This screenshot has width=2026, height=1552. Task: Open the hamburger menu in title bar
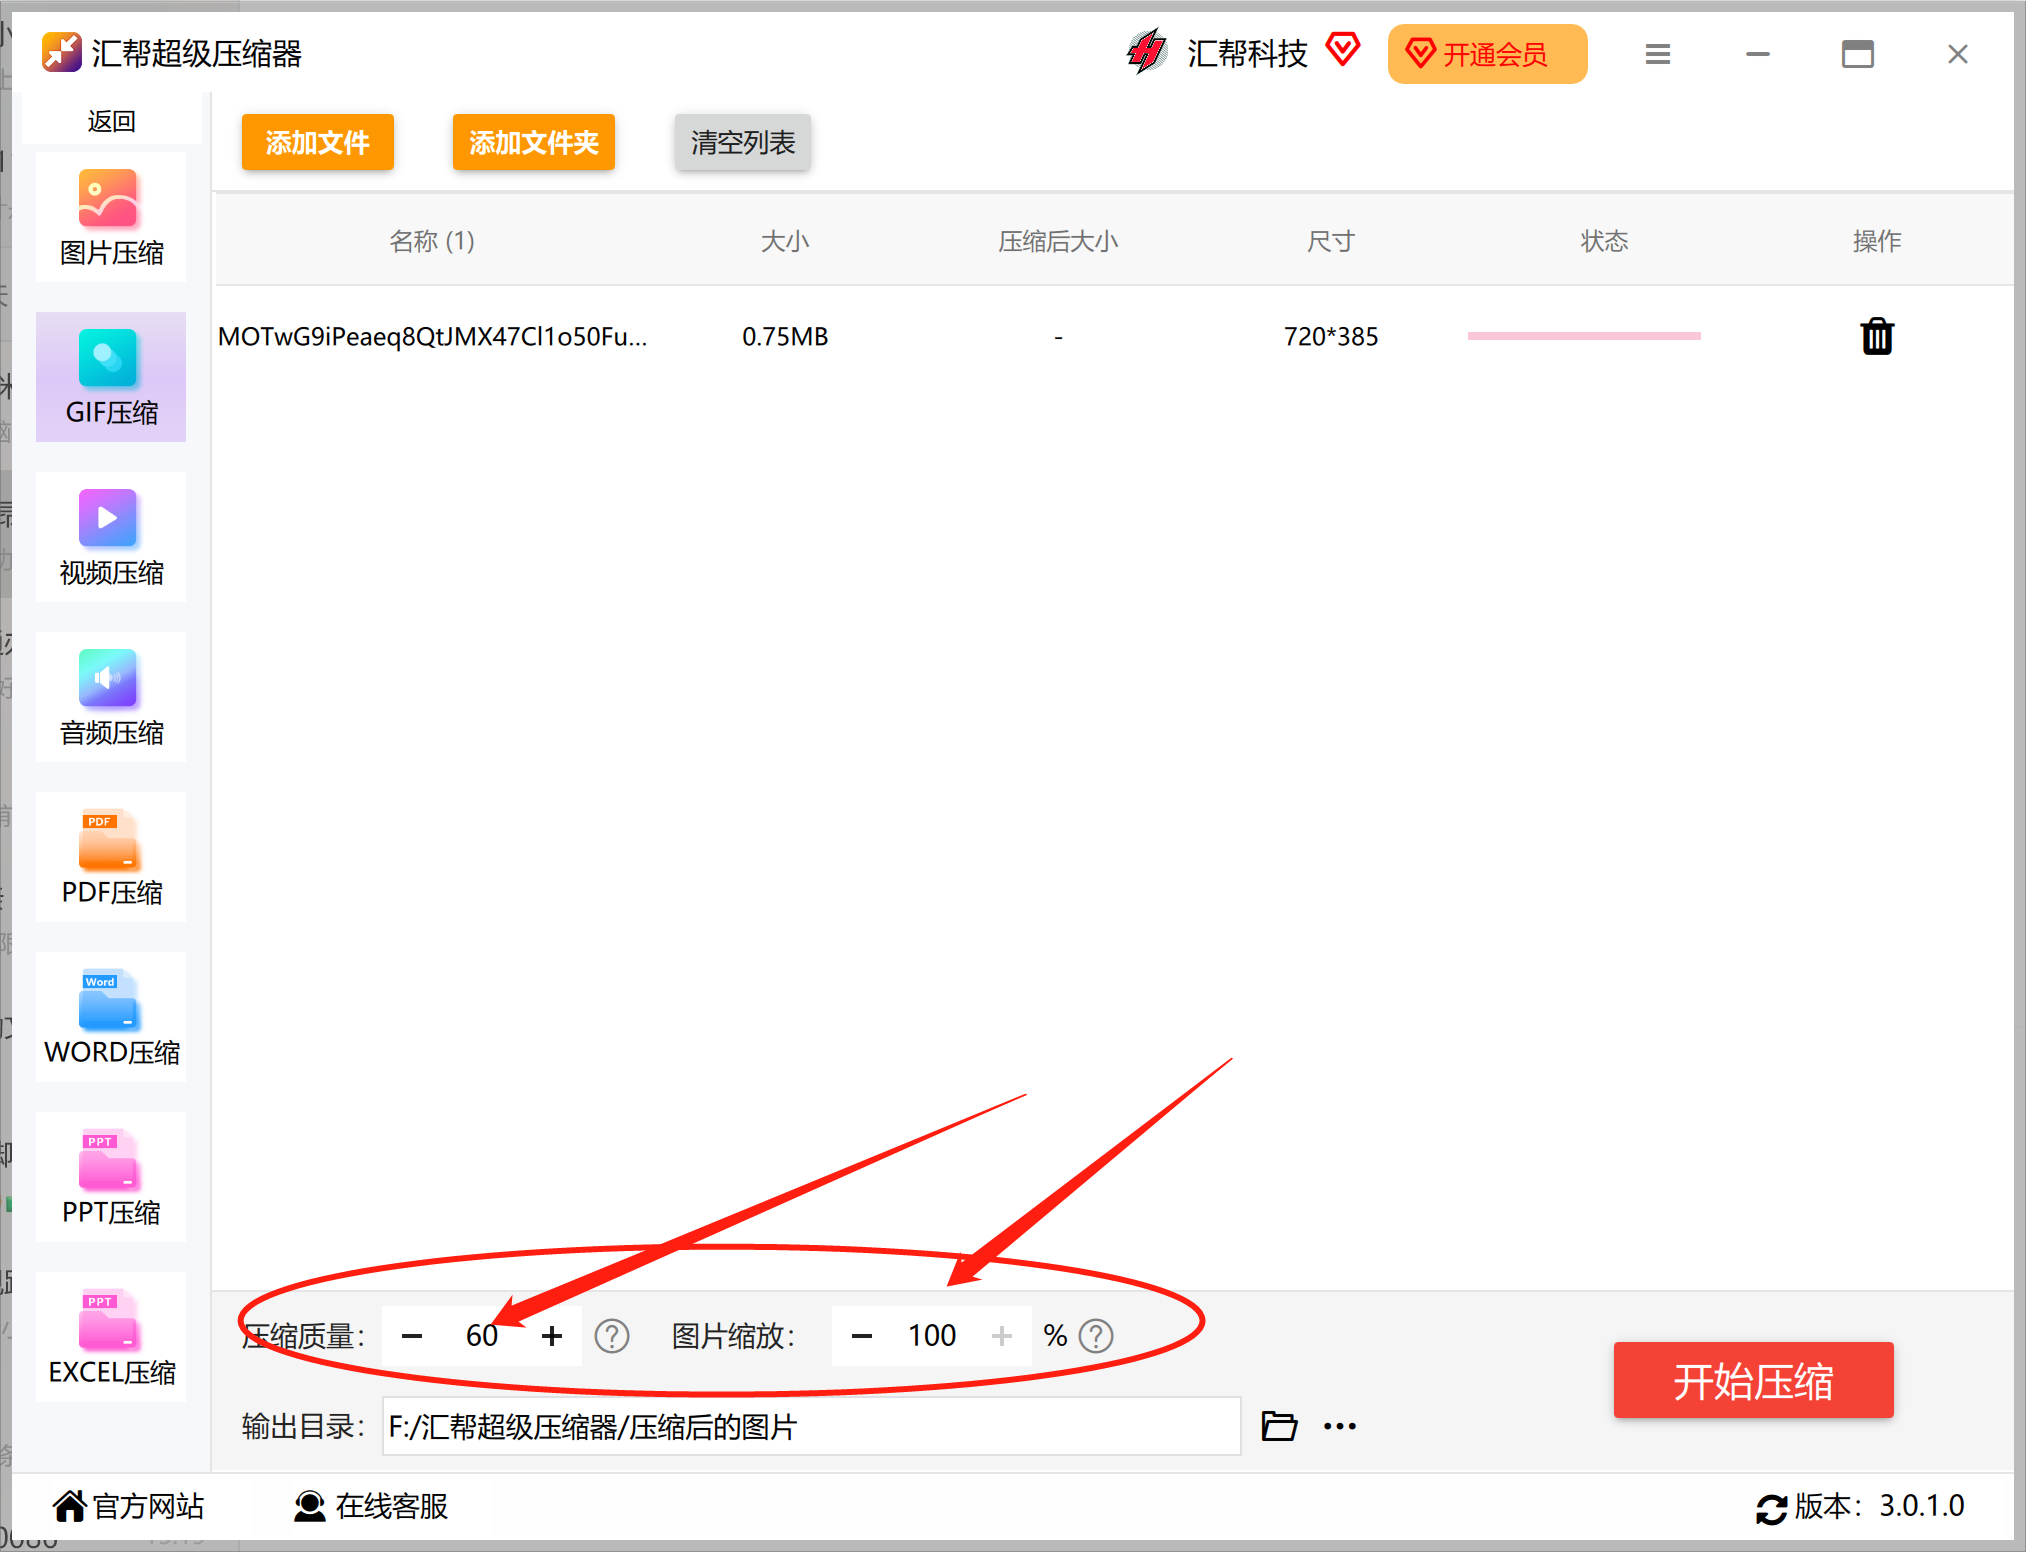pyautogui.click(x=1658, y=54)
